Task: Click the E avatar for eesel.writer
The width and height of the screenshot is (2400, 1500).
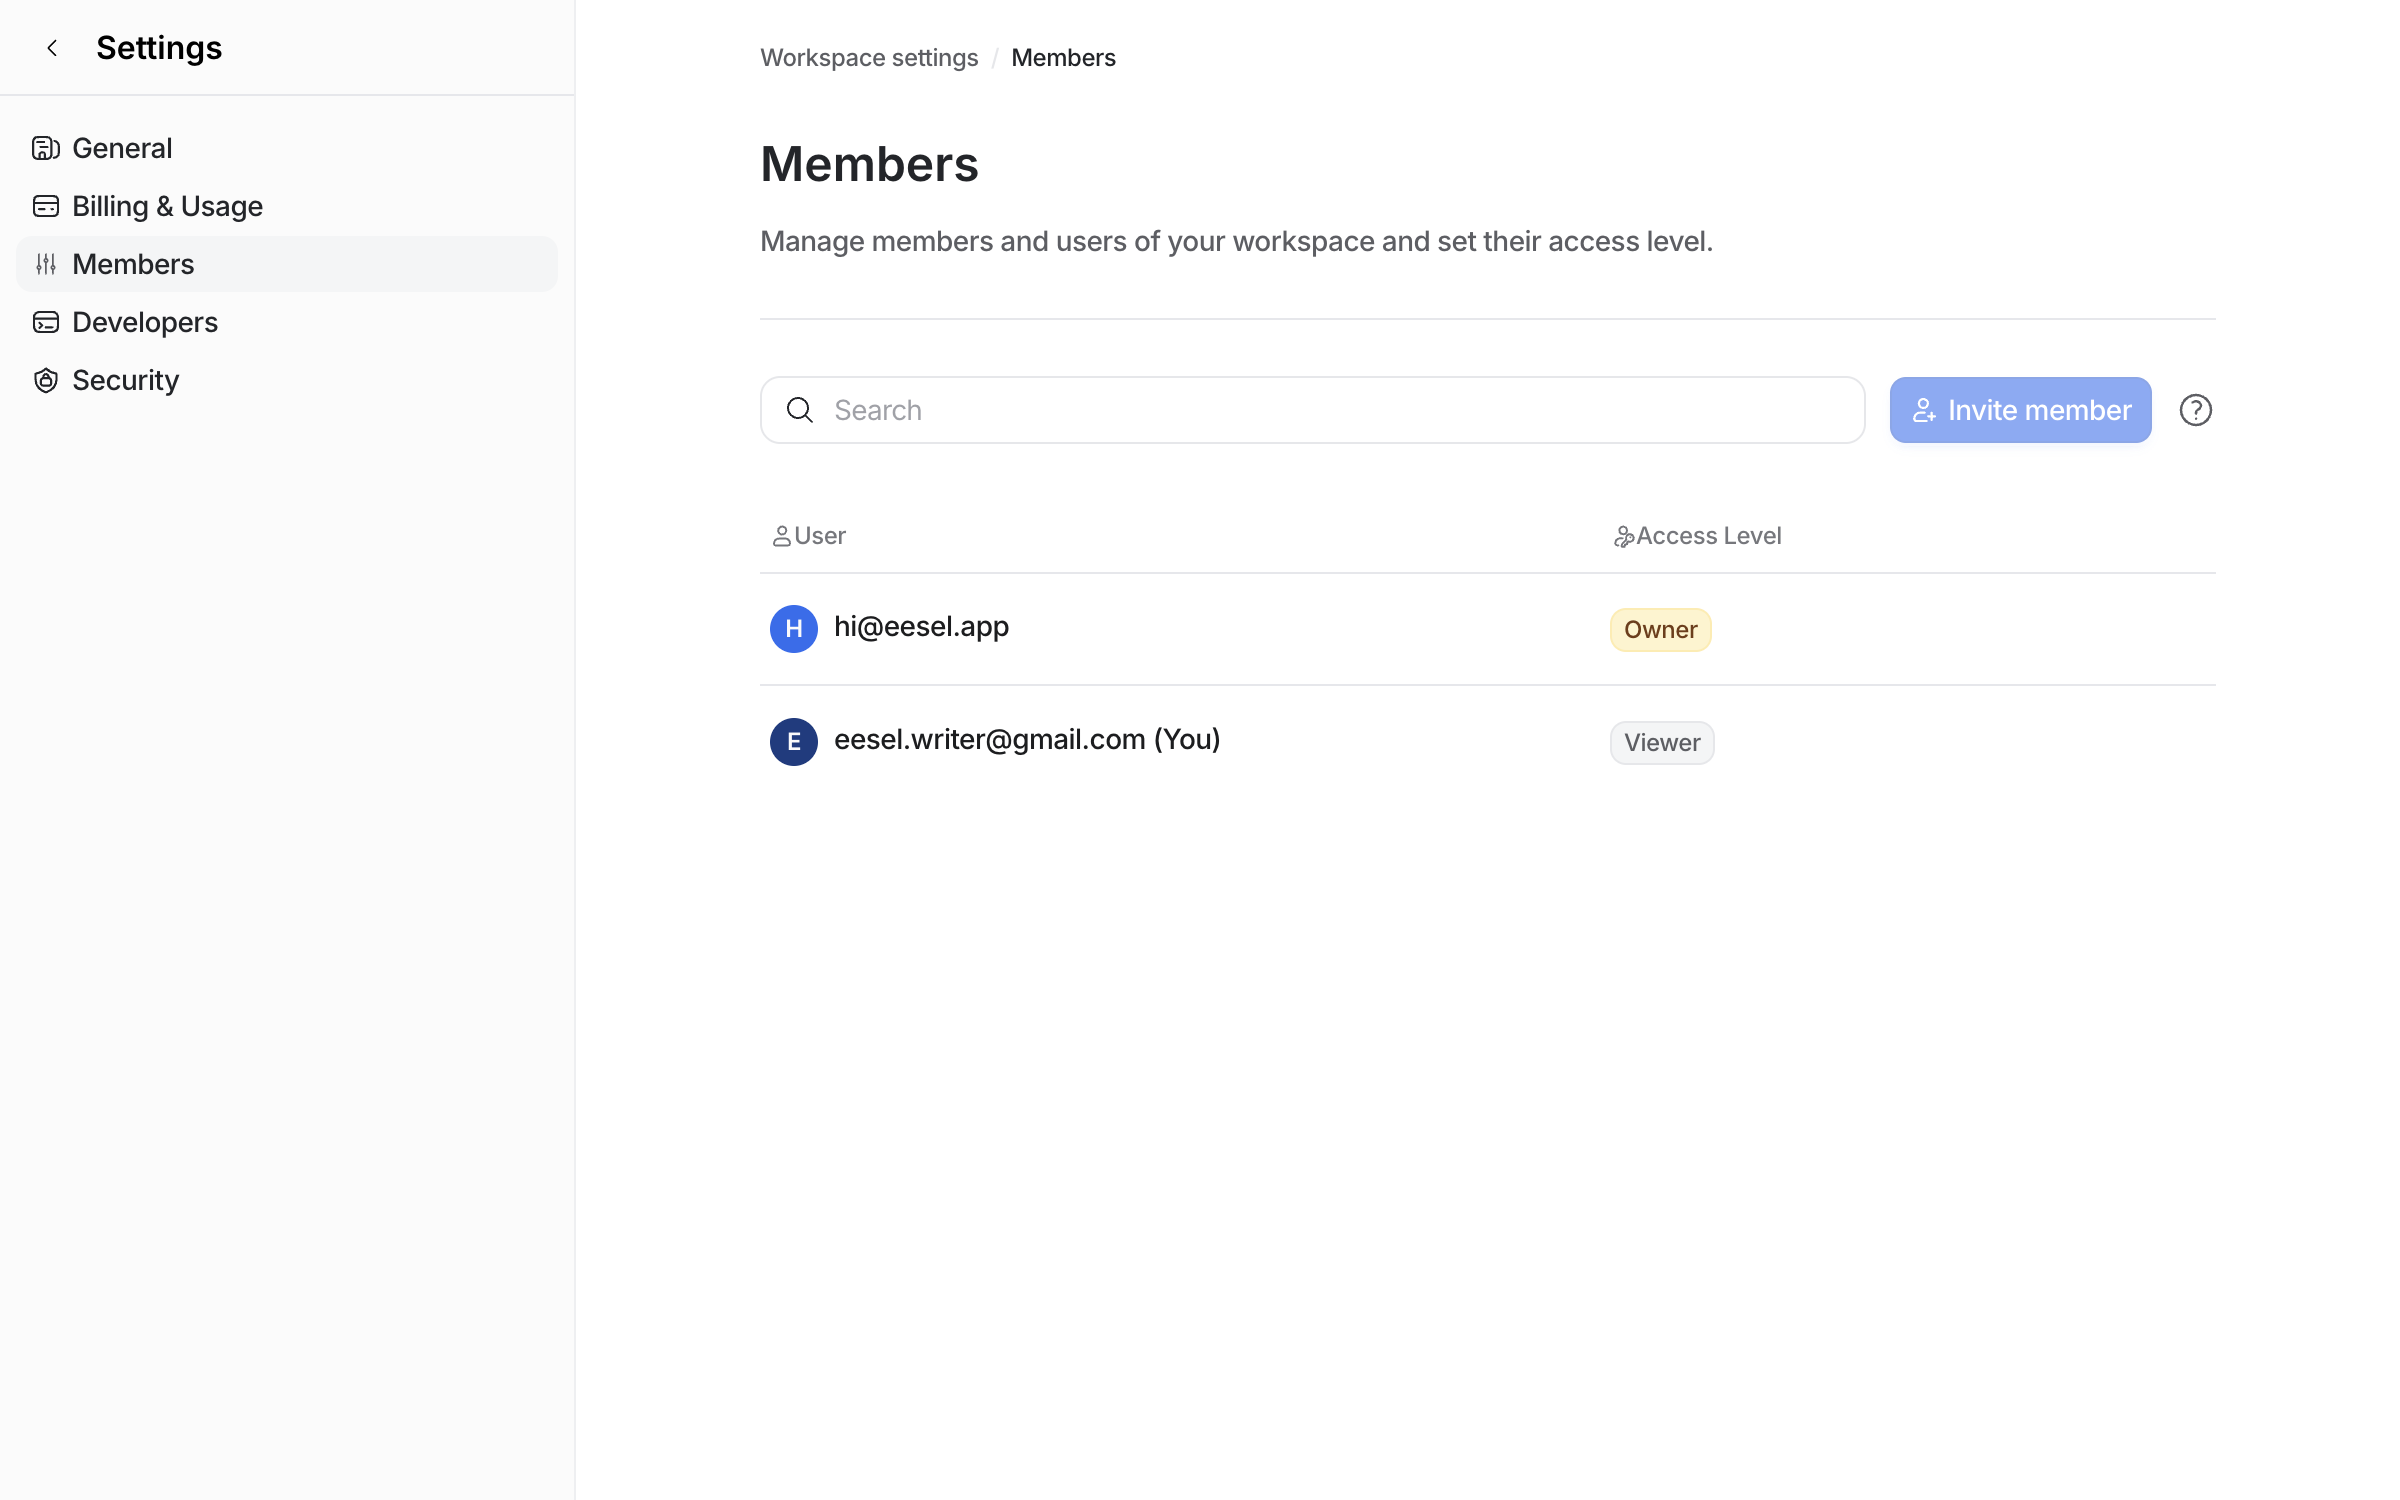Action: [794, 742]
